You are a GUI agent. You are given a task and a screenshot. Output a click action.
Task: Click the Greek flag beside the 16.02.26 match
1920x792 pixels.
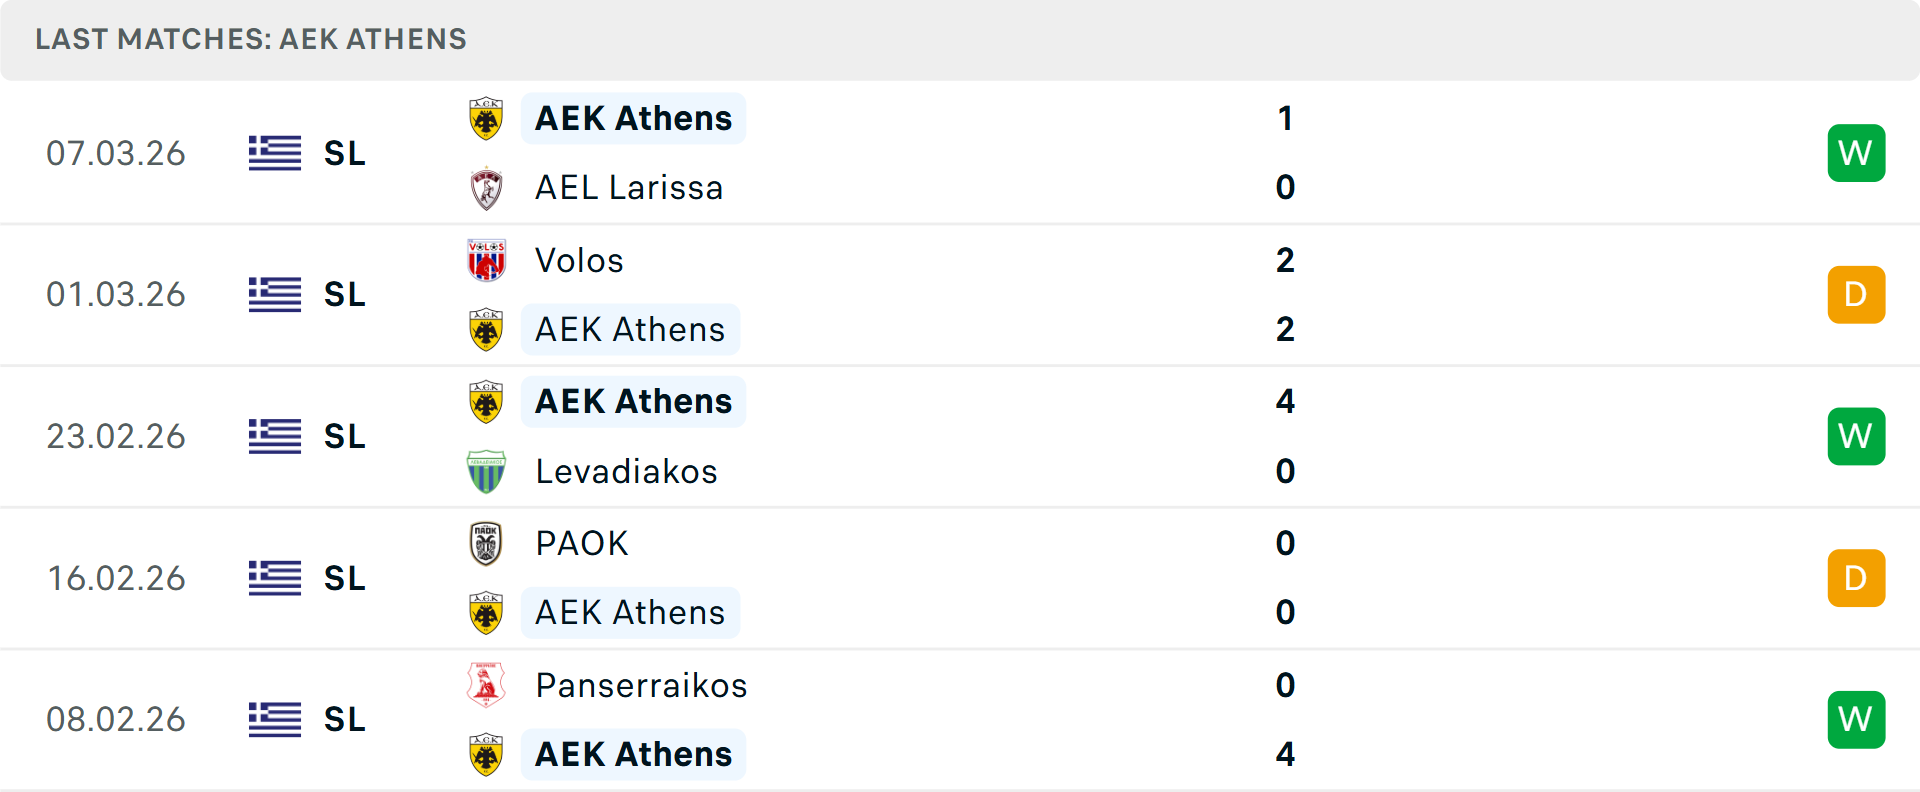274,577
